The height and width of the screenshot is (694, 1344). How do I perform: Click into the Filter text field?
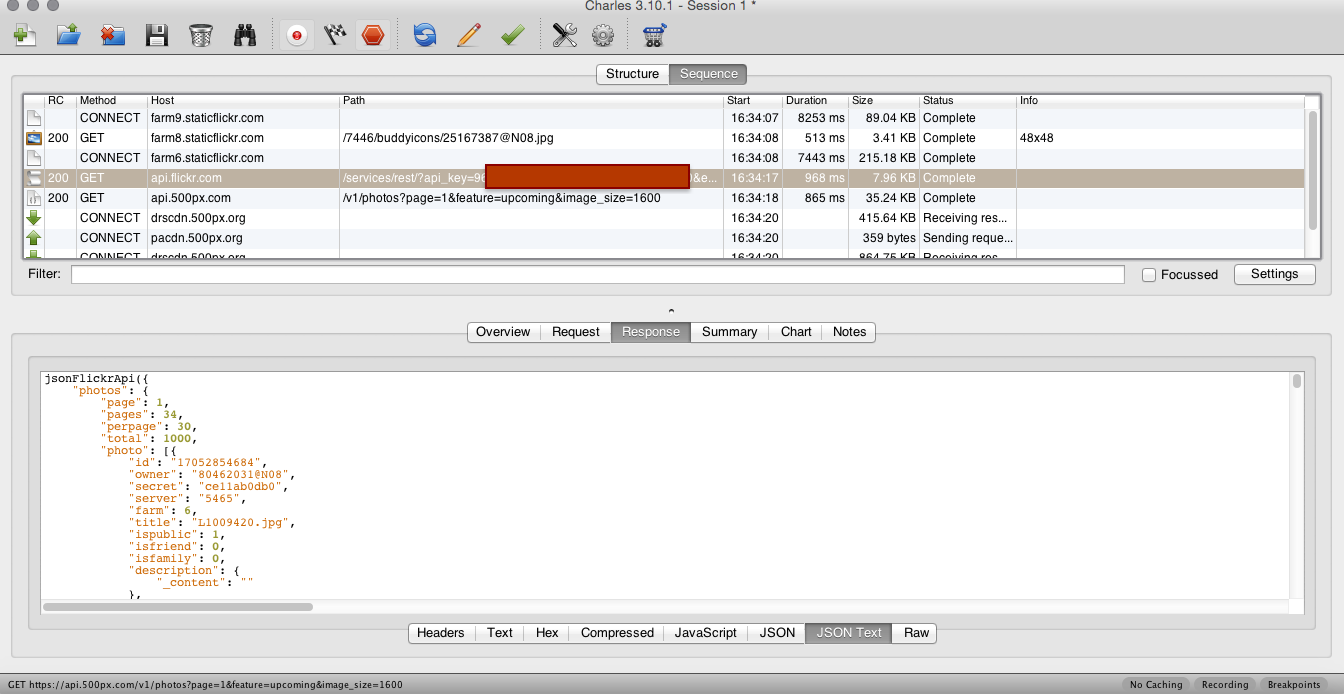tap(597, 274)
